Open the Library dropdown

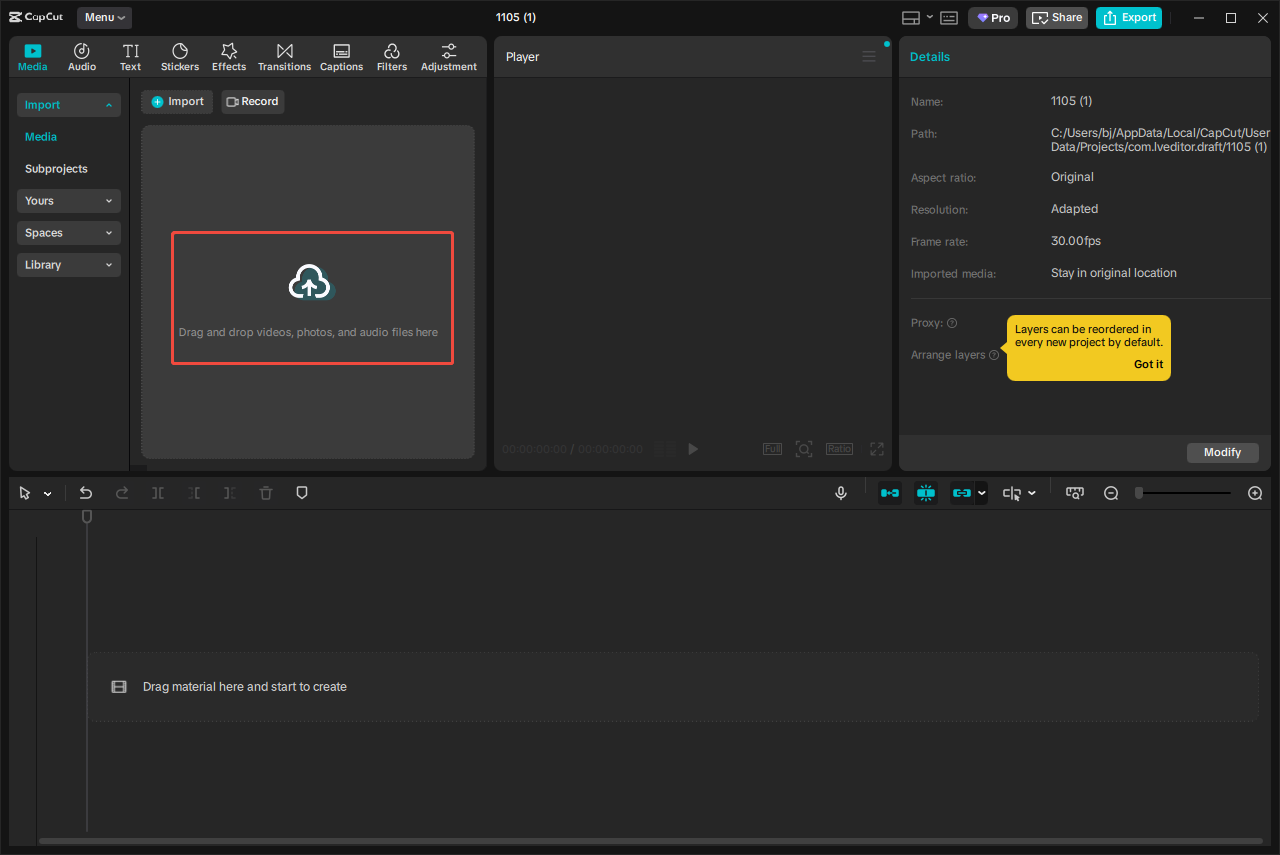pos(68,264)
